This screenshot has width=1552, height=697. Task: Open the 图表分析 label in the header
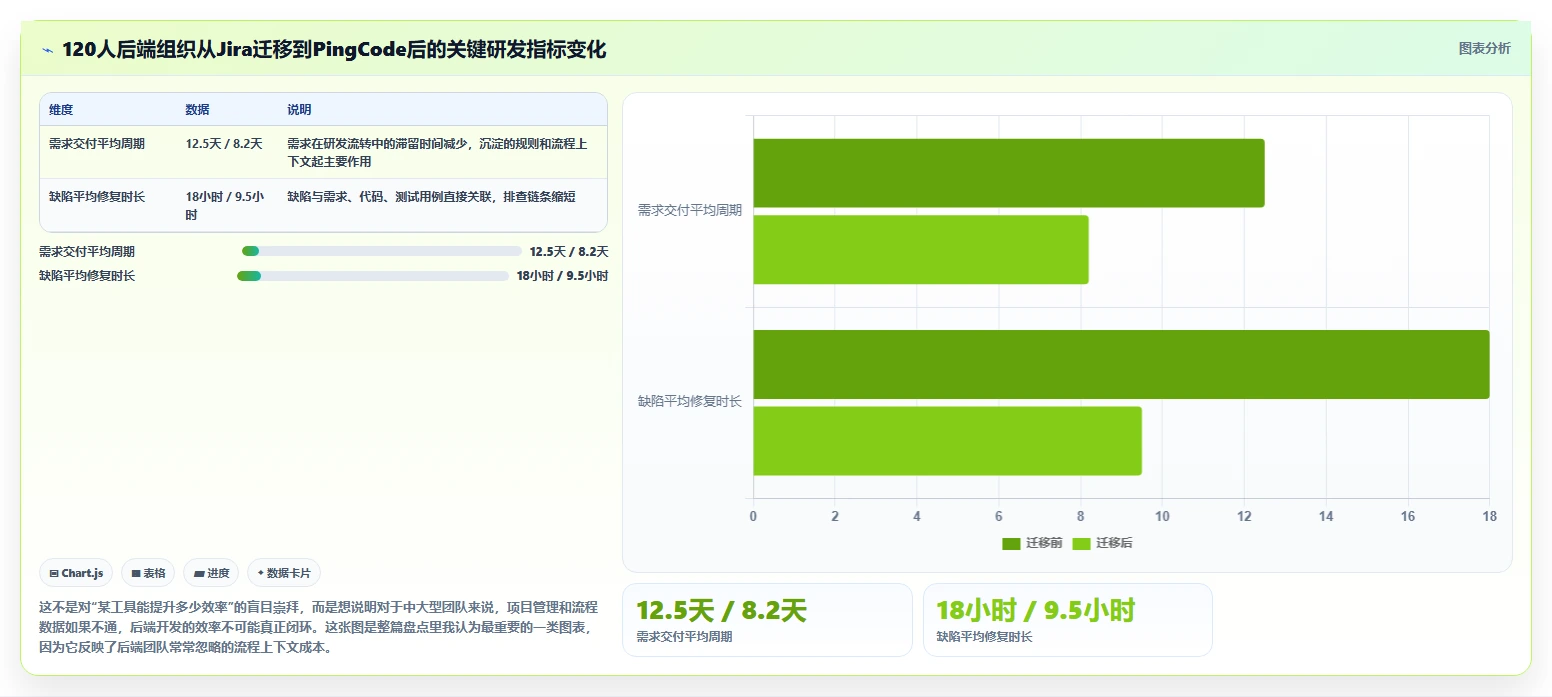tap(1484, 48)
